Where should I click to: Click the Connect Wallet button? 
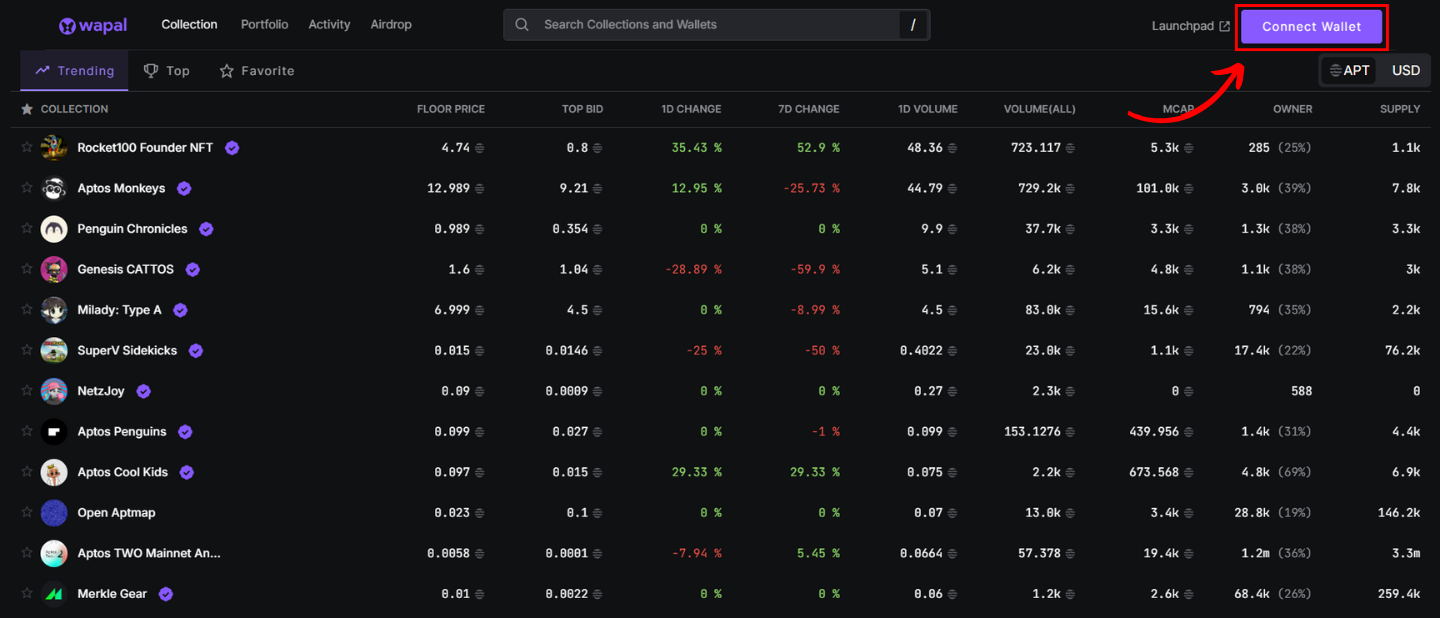click(x=1311, y=27)
